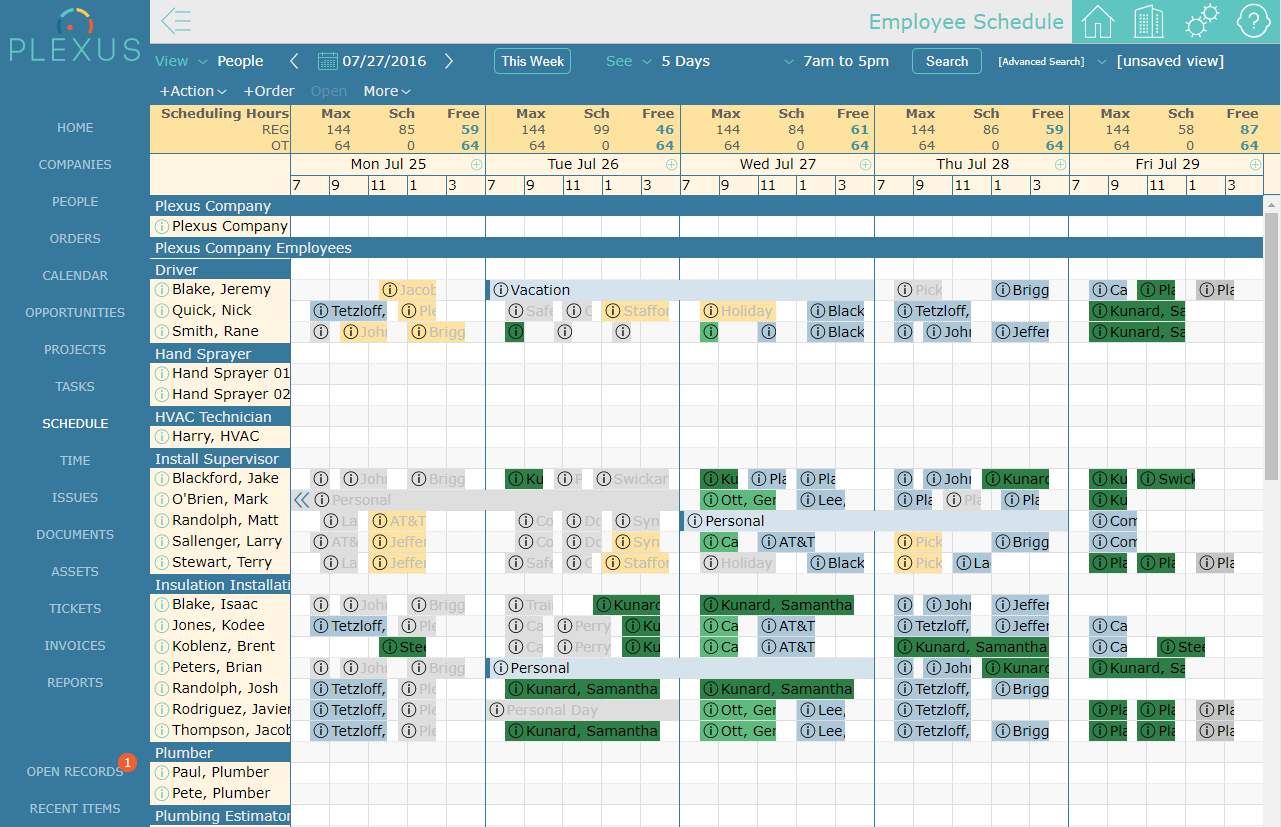Click the Search button

[x=946, y=61]
